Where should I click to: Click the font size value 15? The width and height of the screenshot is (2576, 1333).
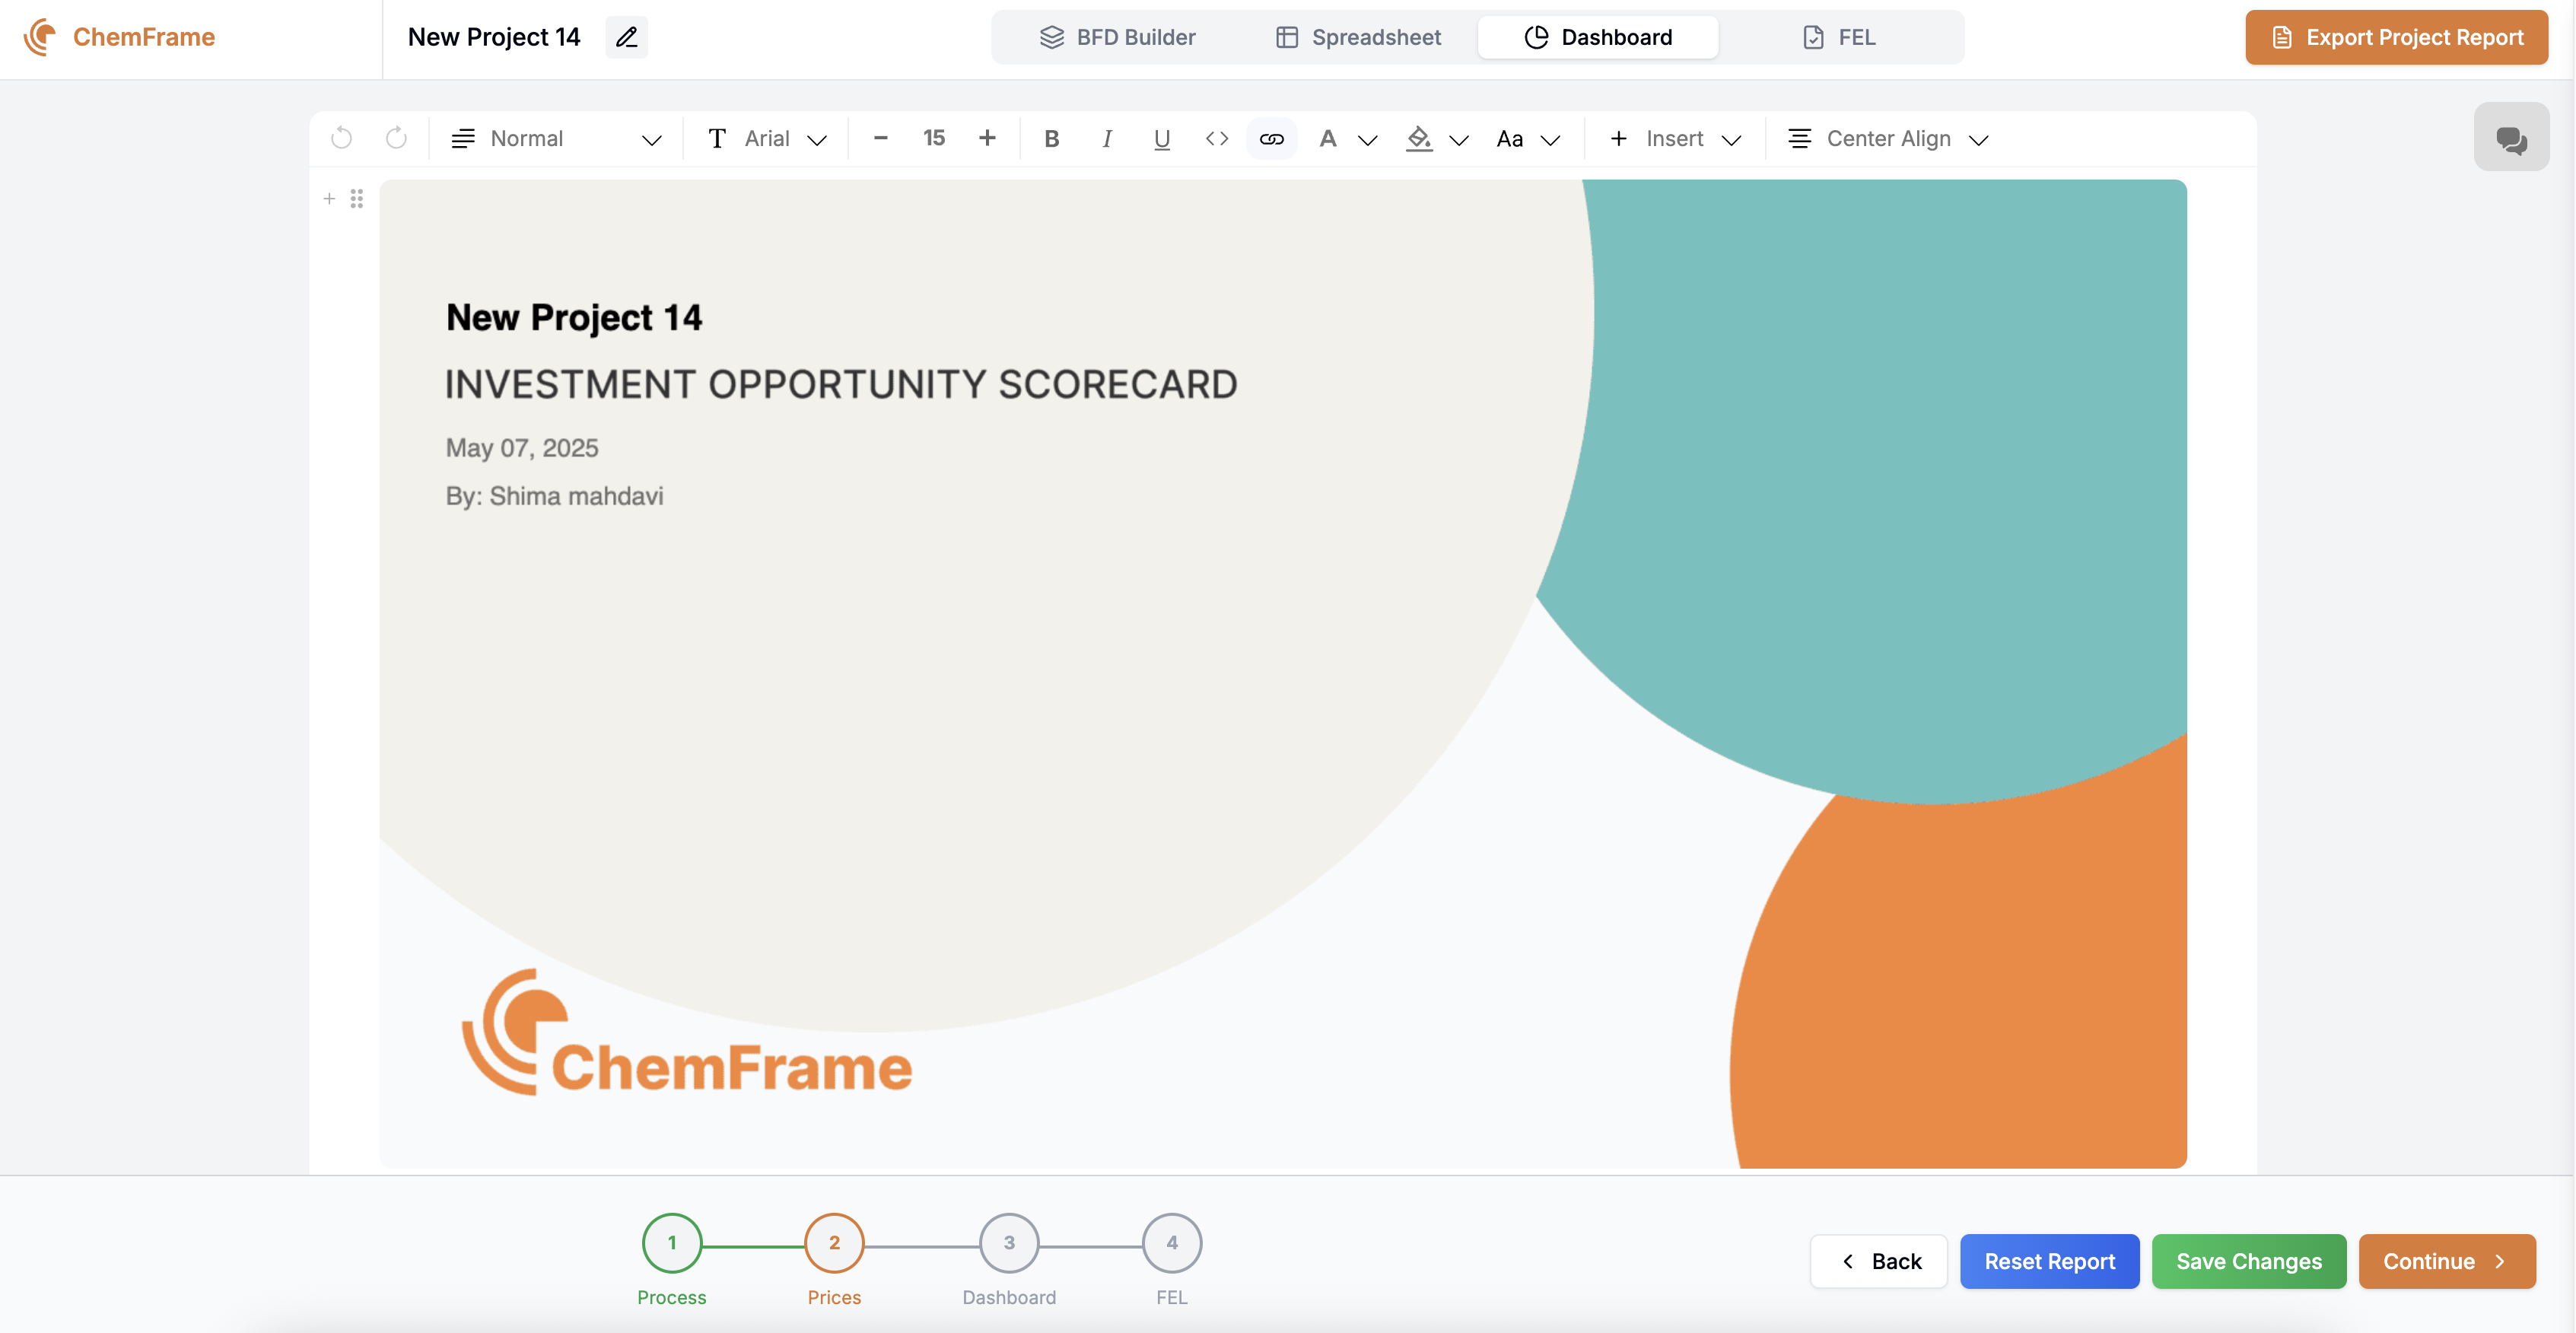[934, 138]
